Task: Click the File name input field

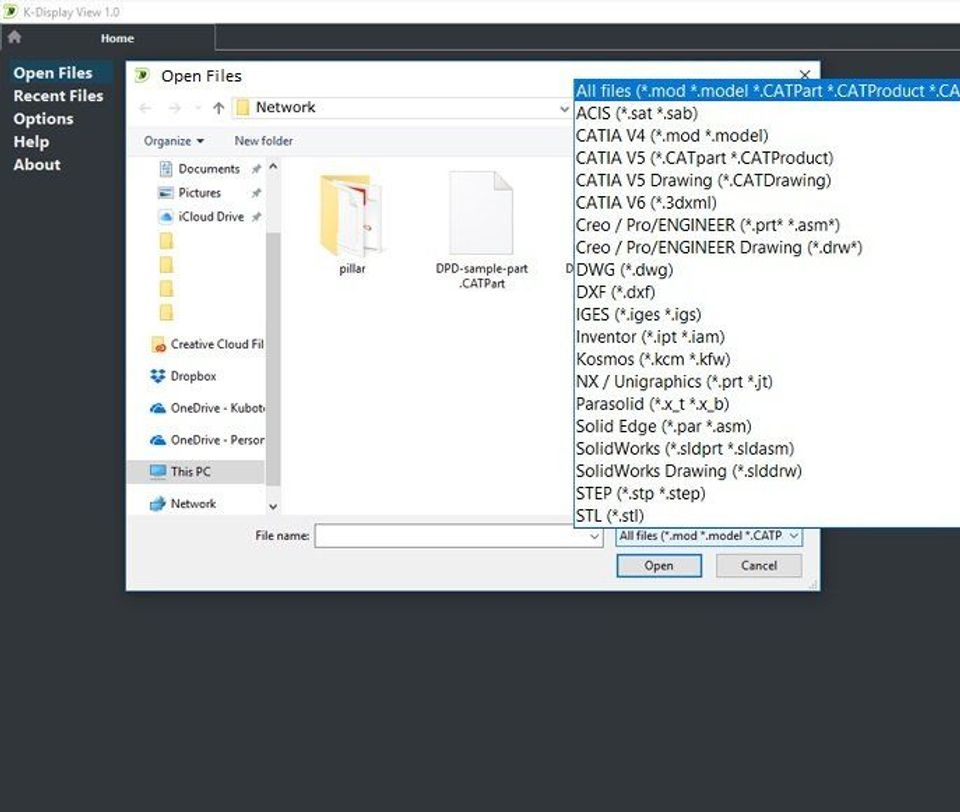Action: pos(452,536)
